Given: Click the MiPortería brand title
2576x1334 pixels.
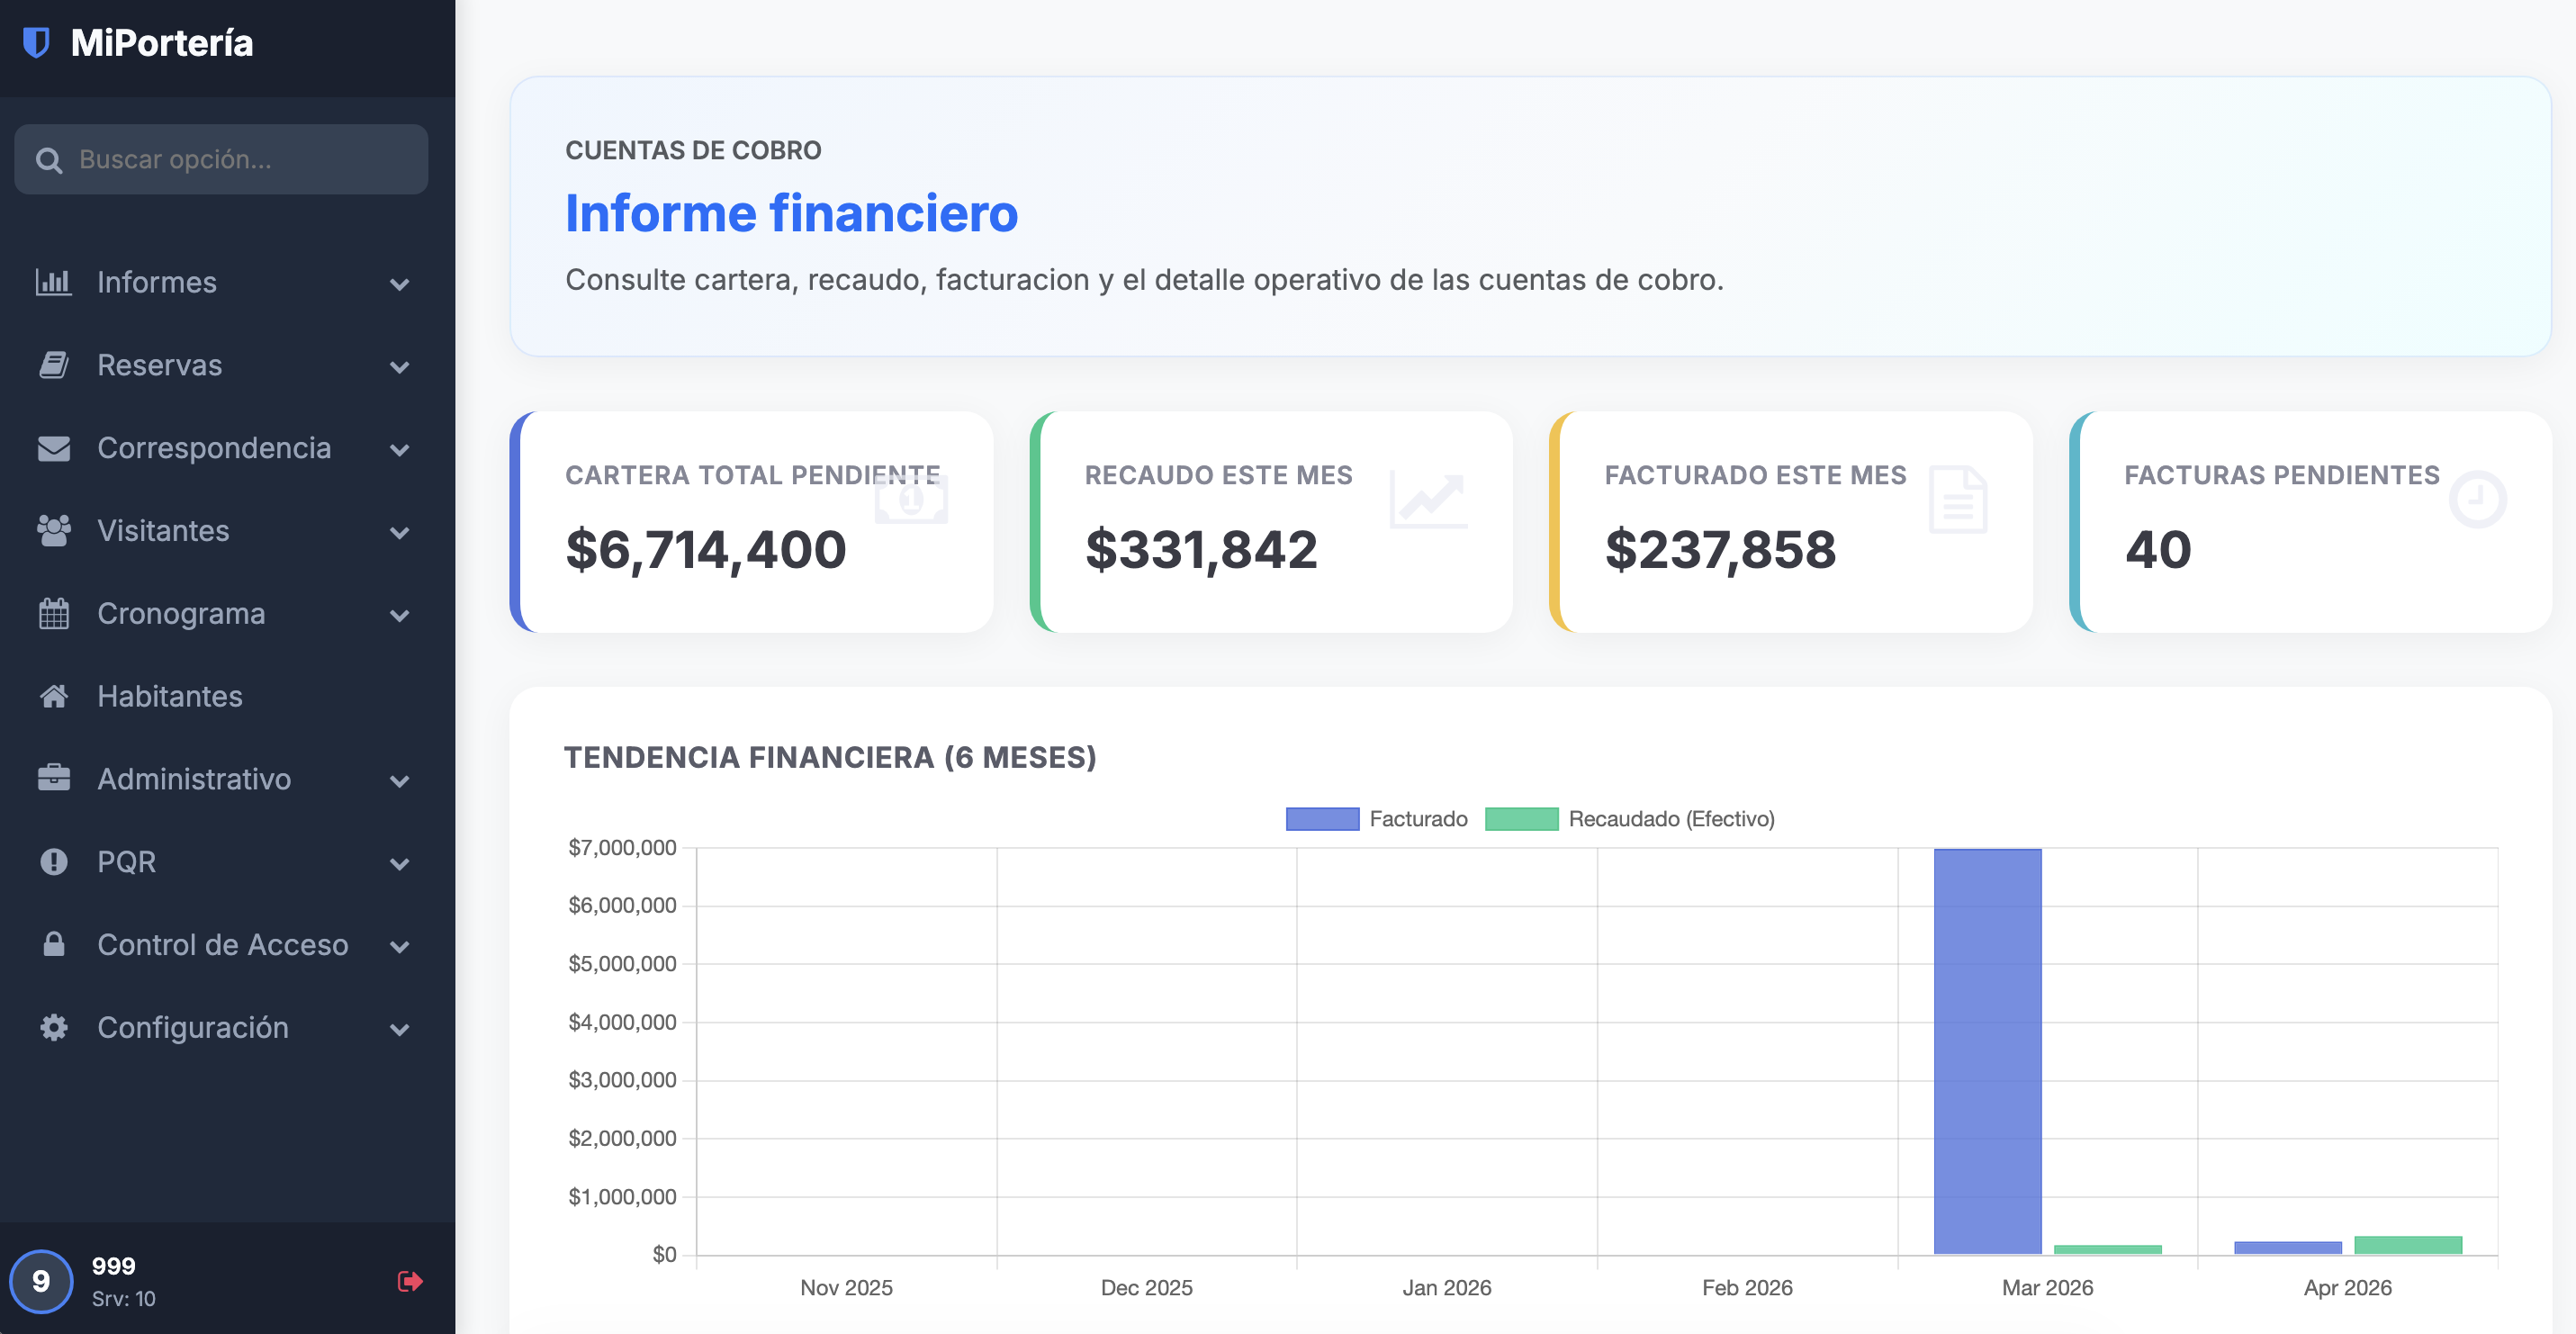Looking at the screenshot, I should click(x=162, y=43).
